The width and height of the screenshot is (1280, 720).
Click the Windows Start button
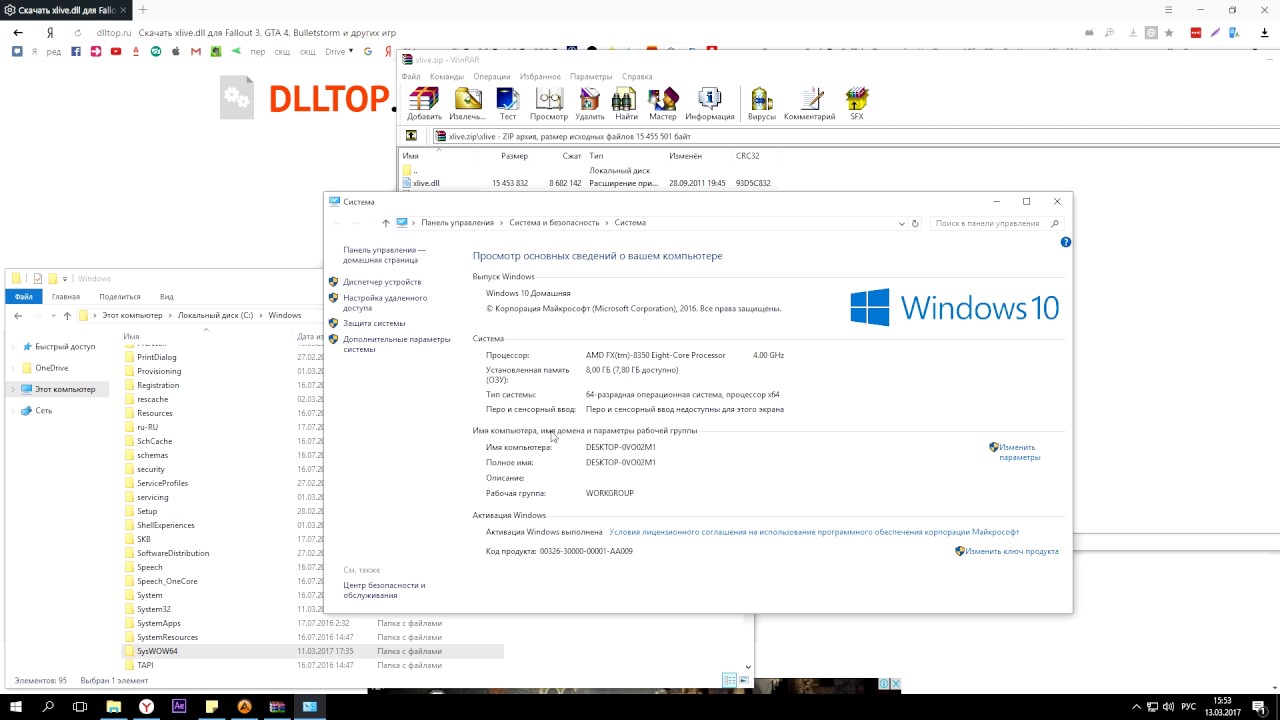click(x=16, y=706)
